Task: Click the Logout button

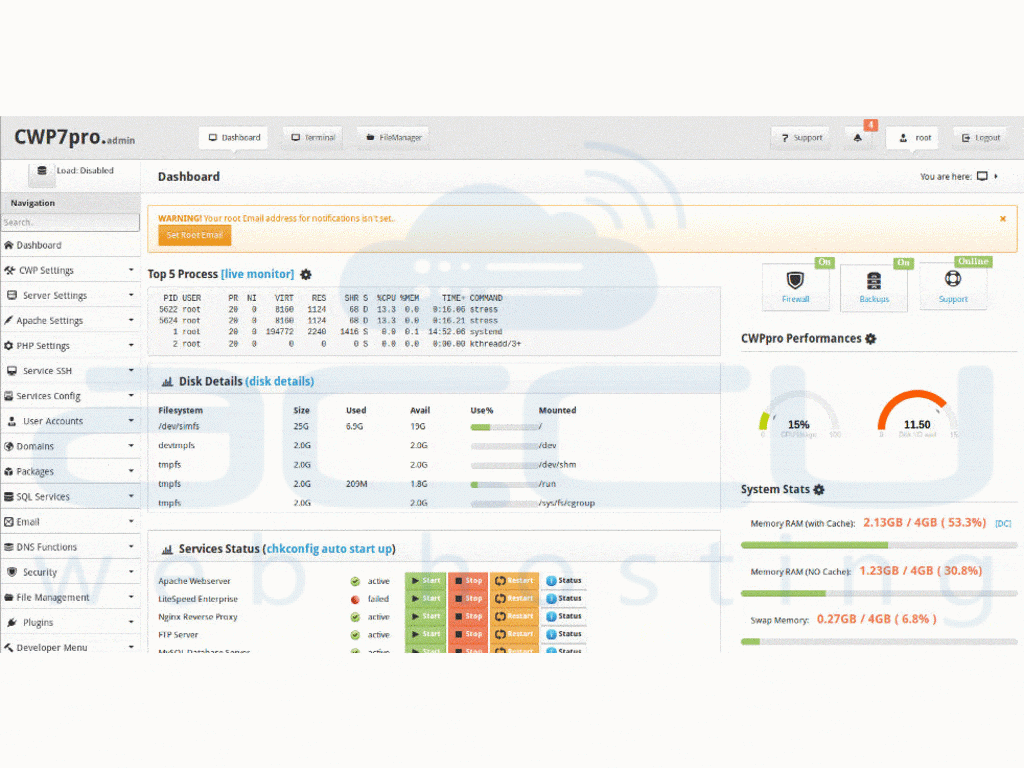Action: coord(981,138)
